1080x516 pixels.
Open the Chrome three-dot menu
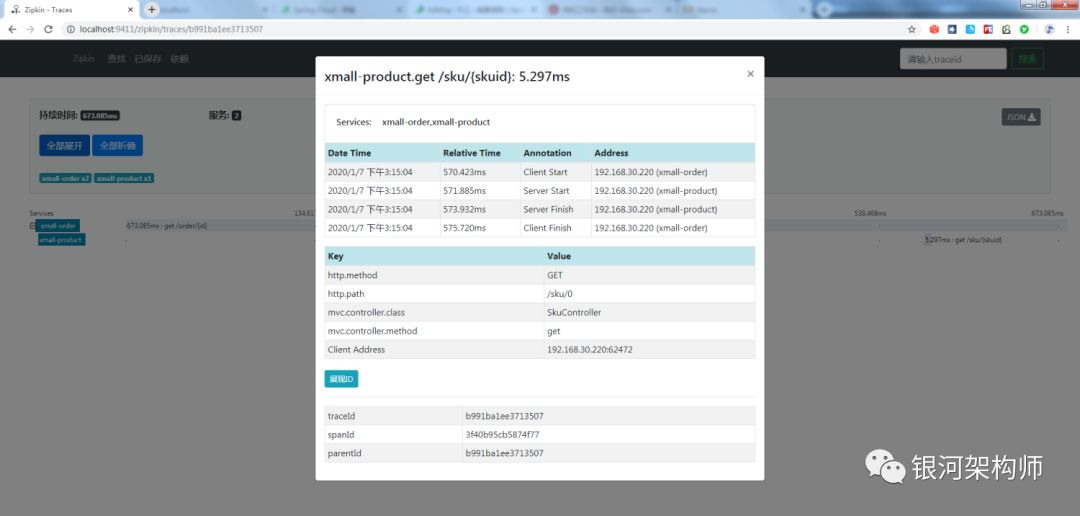(x=1067, y=29)
